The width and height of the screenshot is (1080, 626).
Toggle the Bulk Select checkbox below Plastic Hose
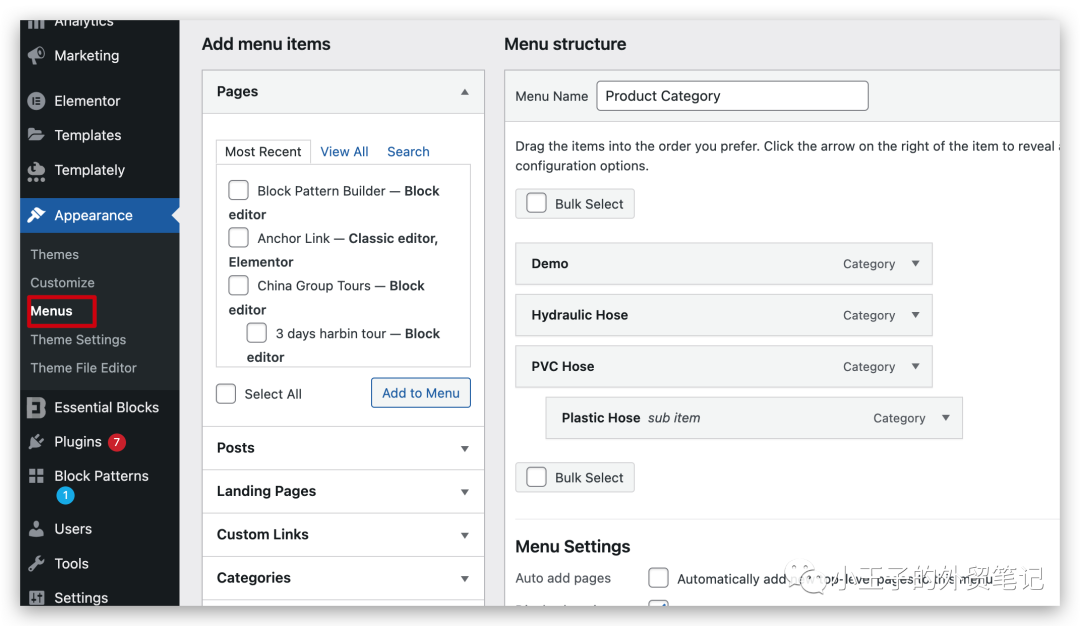pos(537,477)
